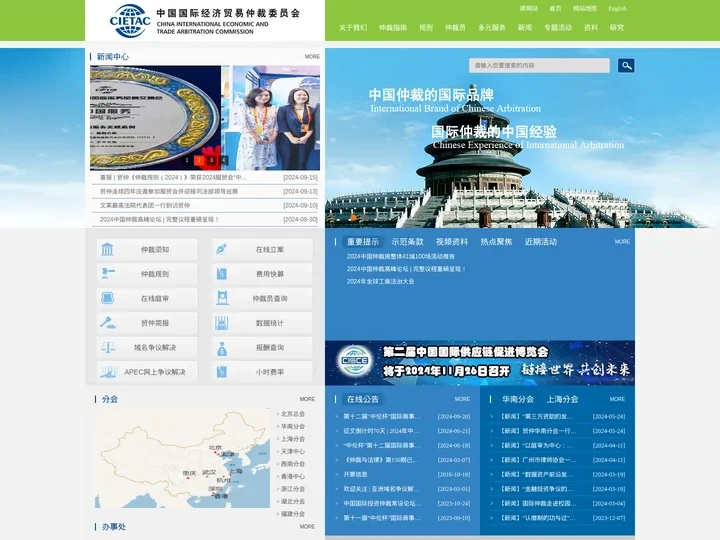
Task: Open the 《仲裁与法律》第150期 announcement
Action: point(381,460)
